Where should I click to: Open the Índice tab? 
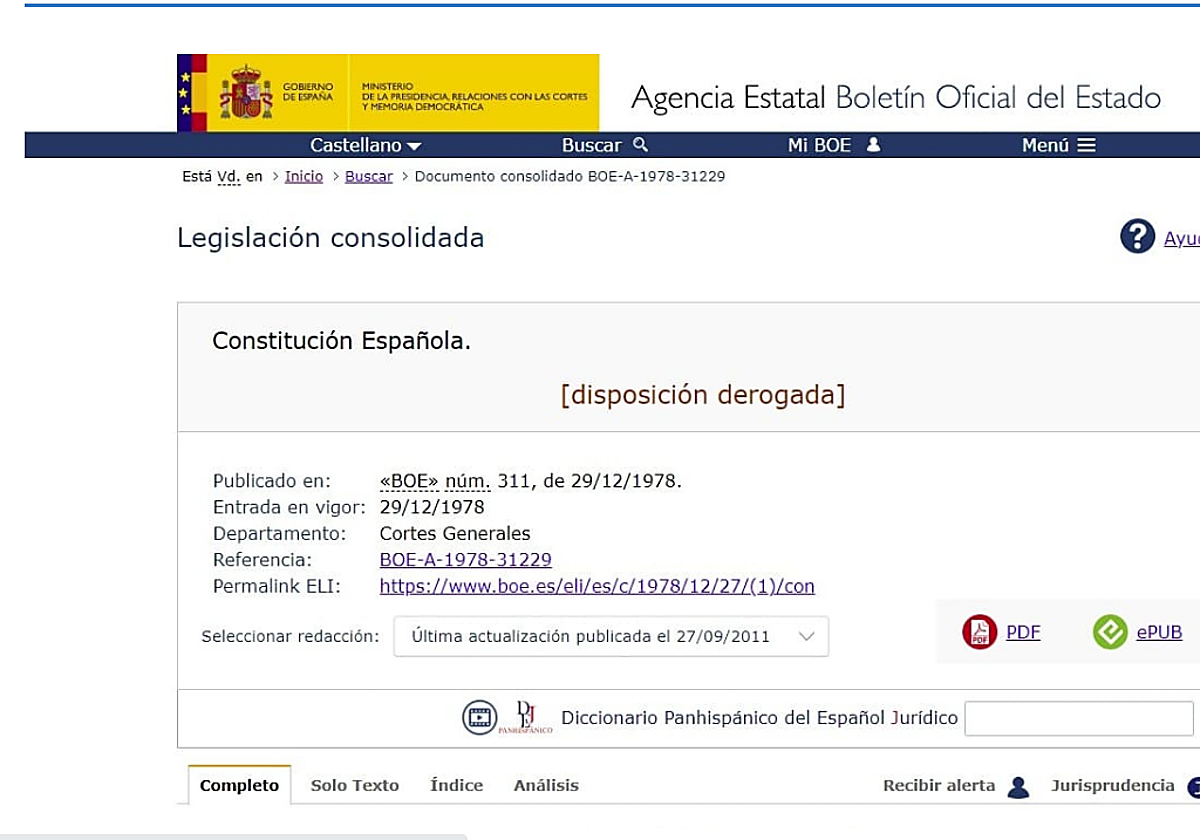[456, 786]
